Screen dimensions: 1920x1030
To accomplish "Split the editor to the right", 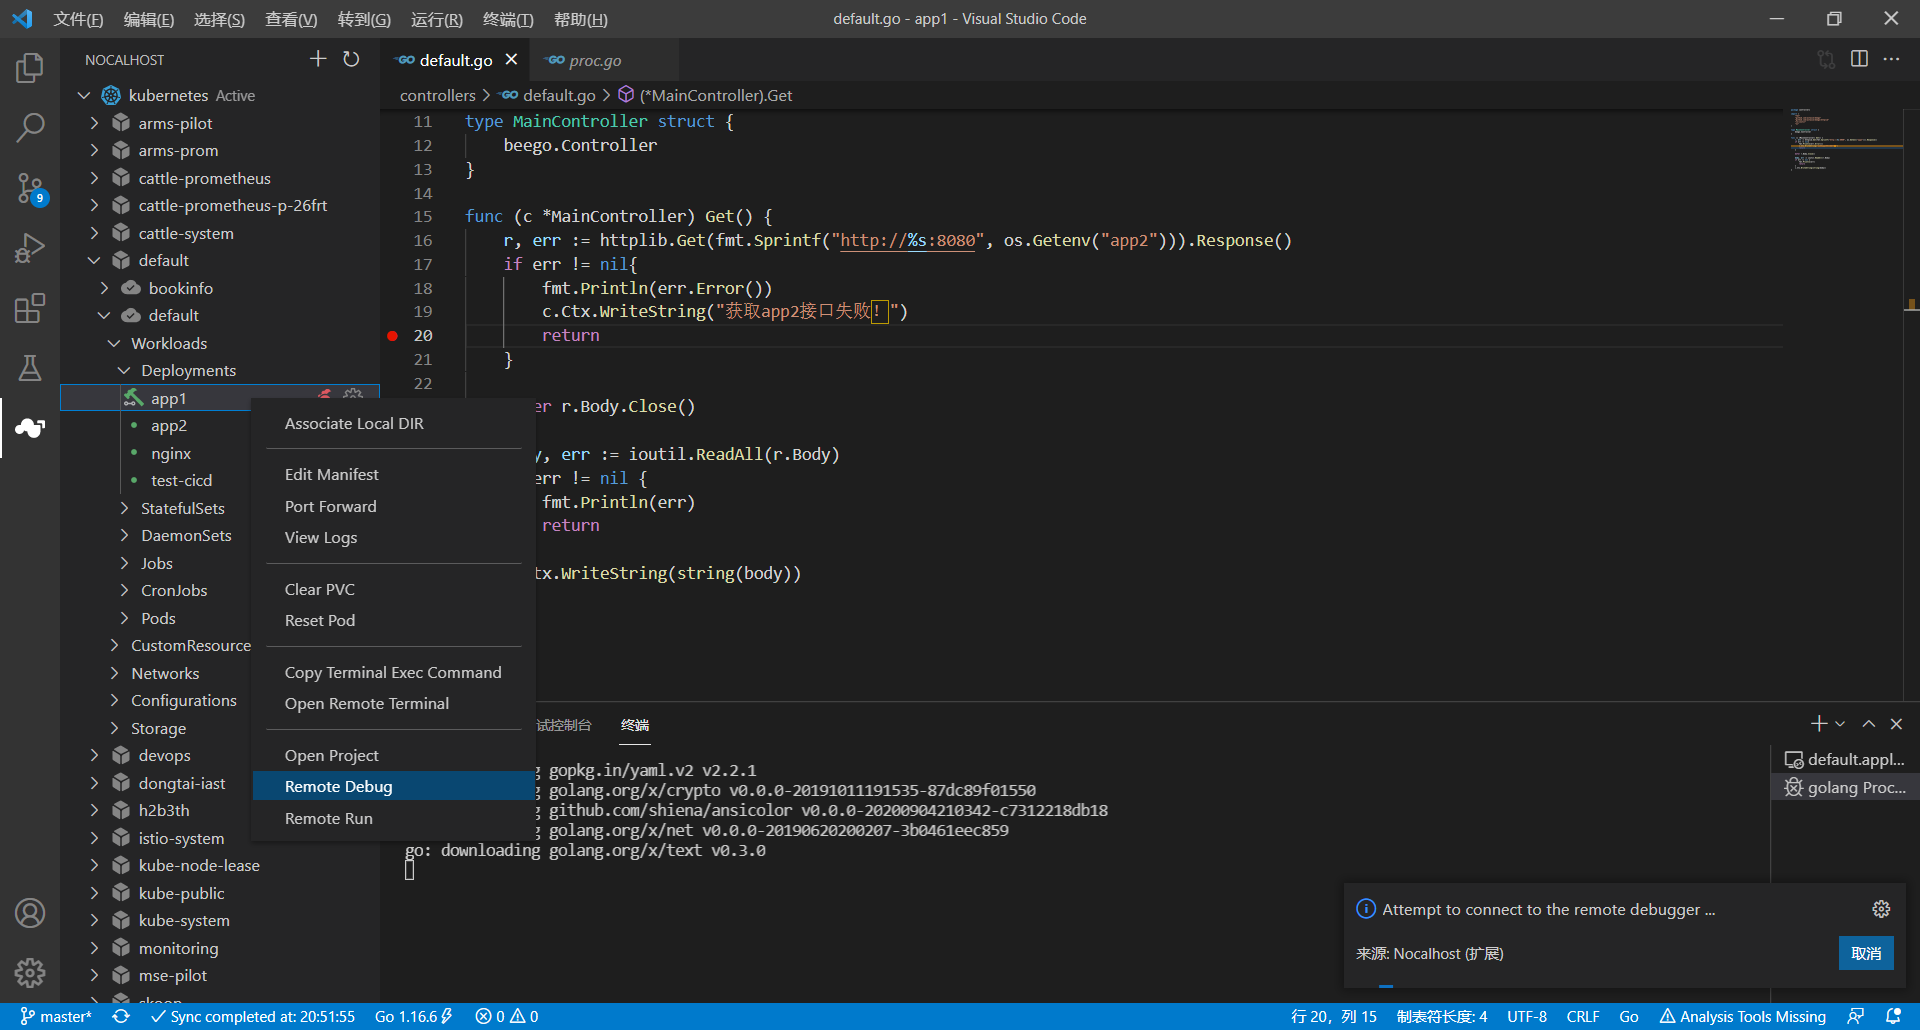I will point(1859,59).
